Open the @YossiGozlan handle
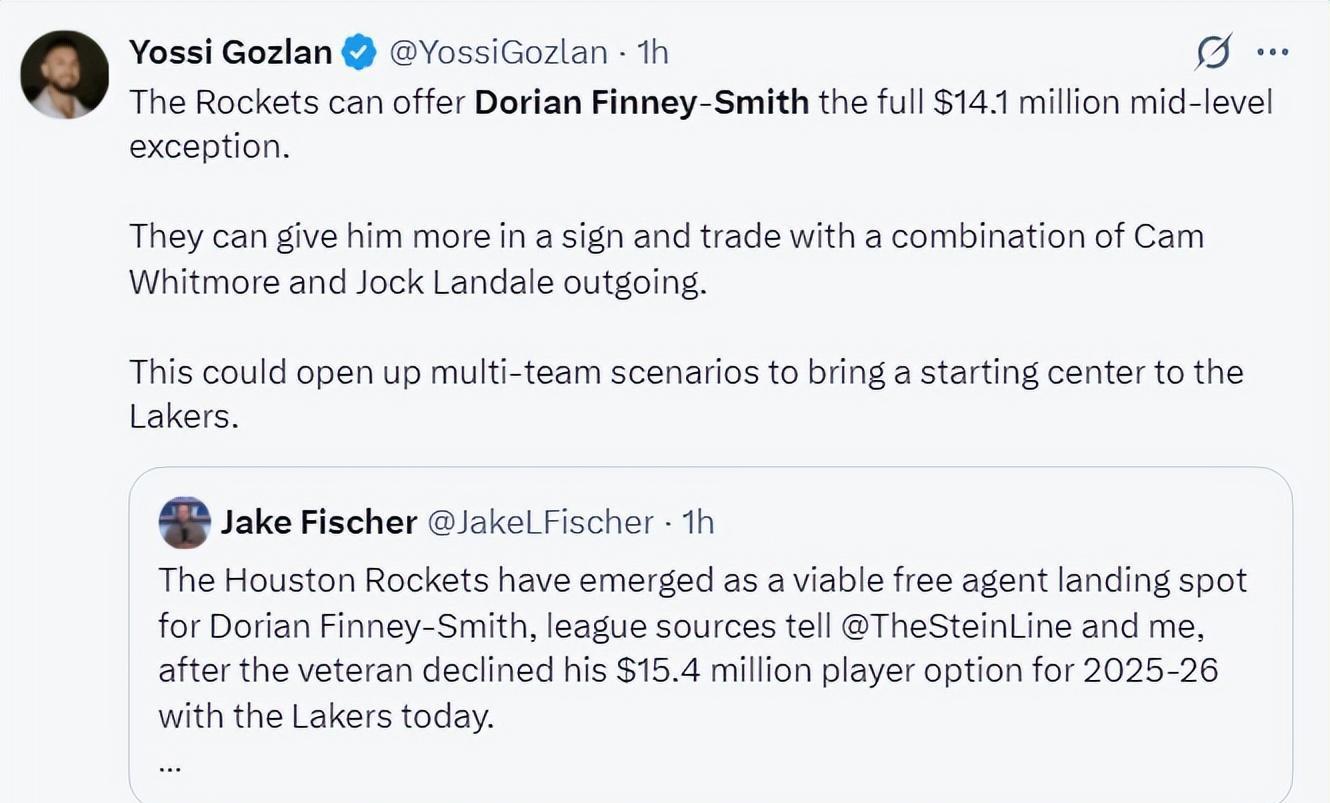The image size is (1330, 803). coord(497,52)
